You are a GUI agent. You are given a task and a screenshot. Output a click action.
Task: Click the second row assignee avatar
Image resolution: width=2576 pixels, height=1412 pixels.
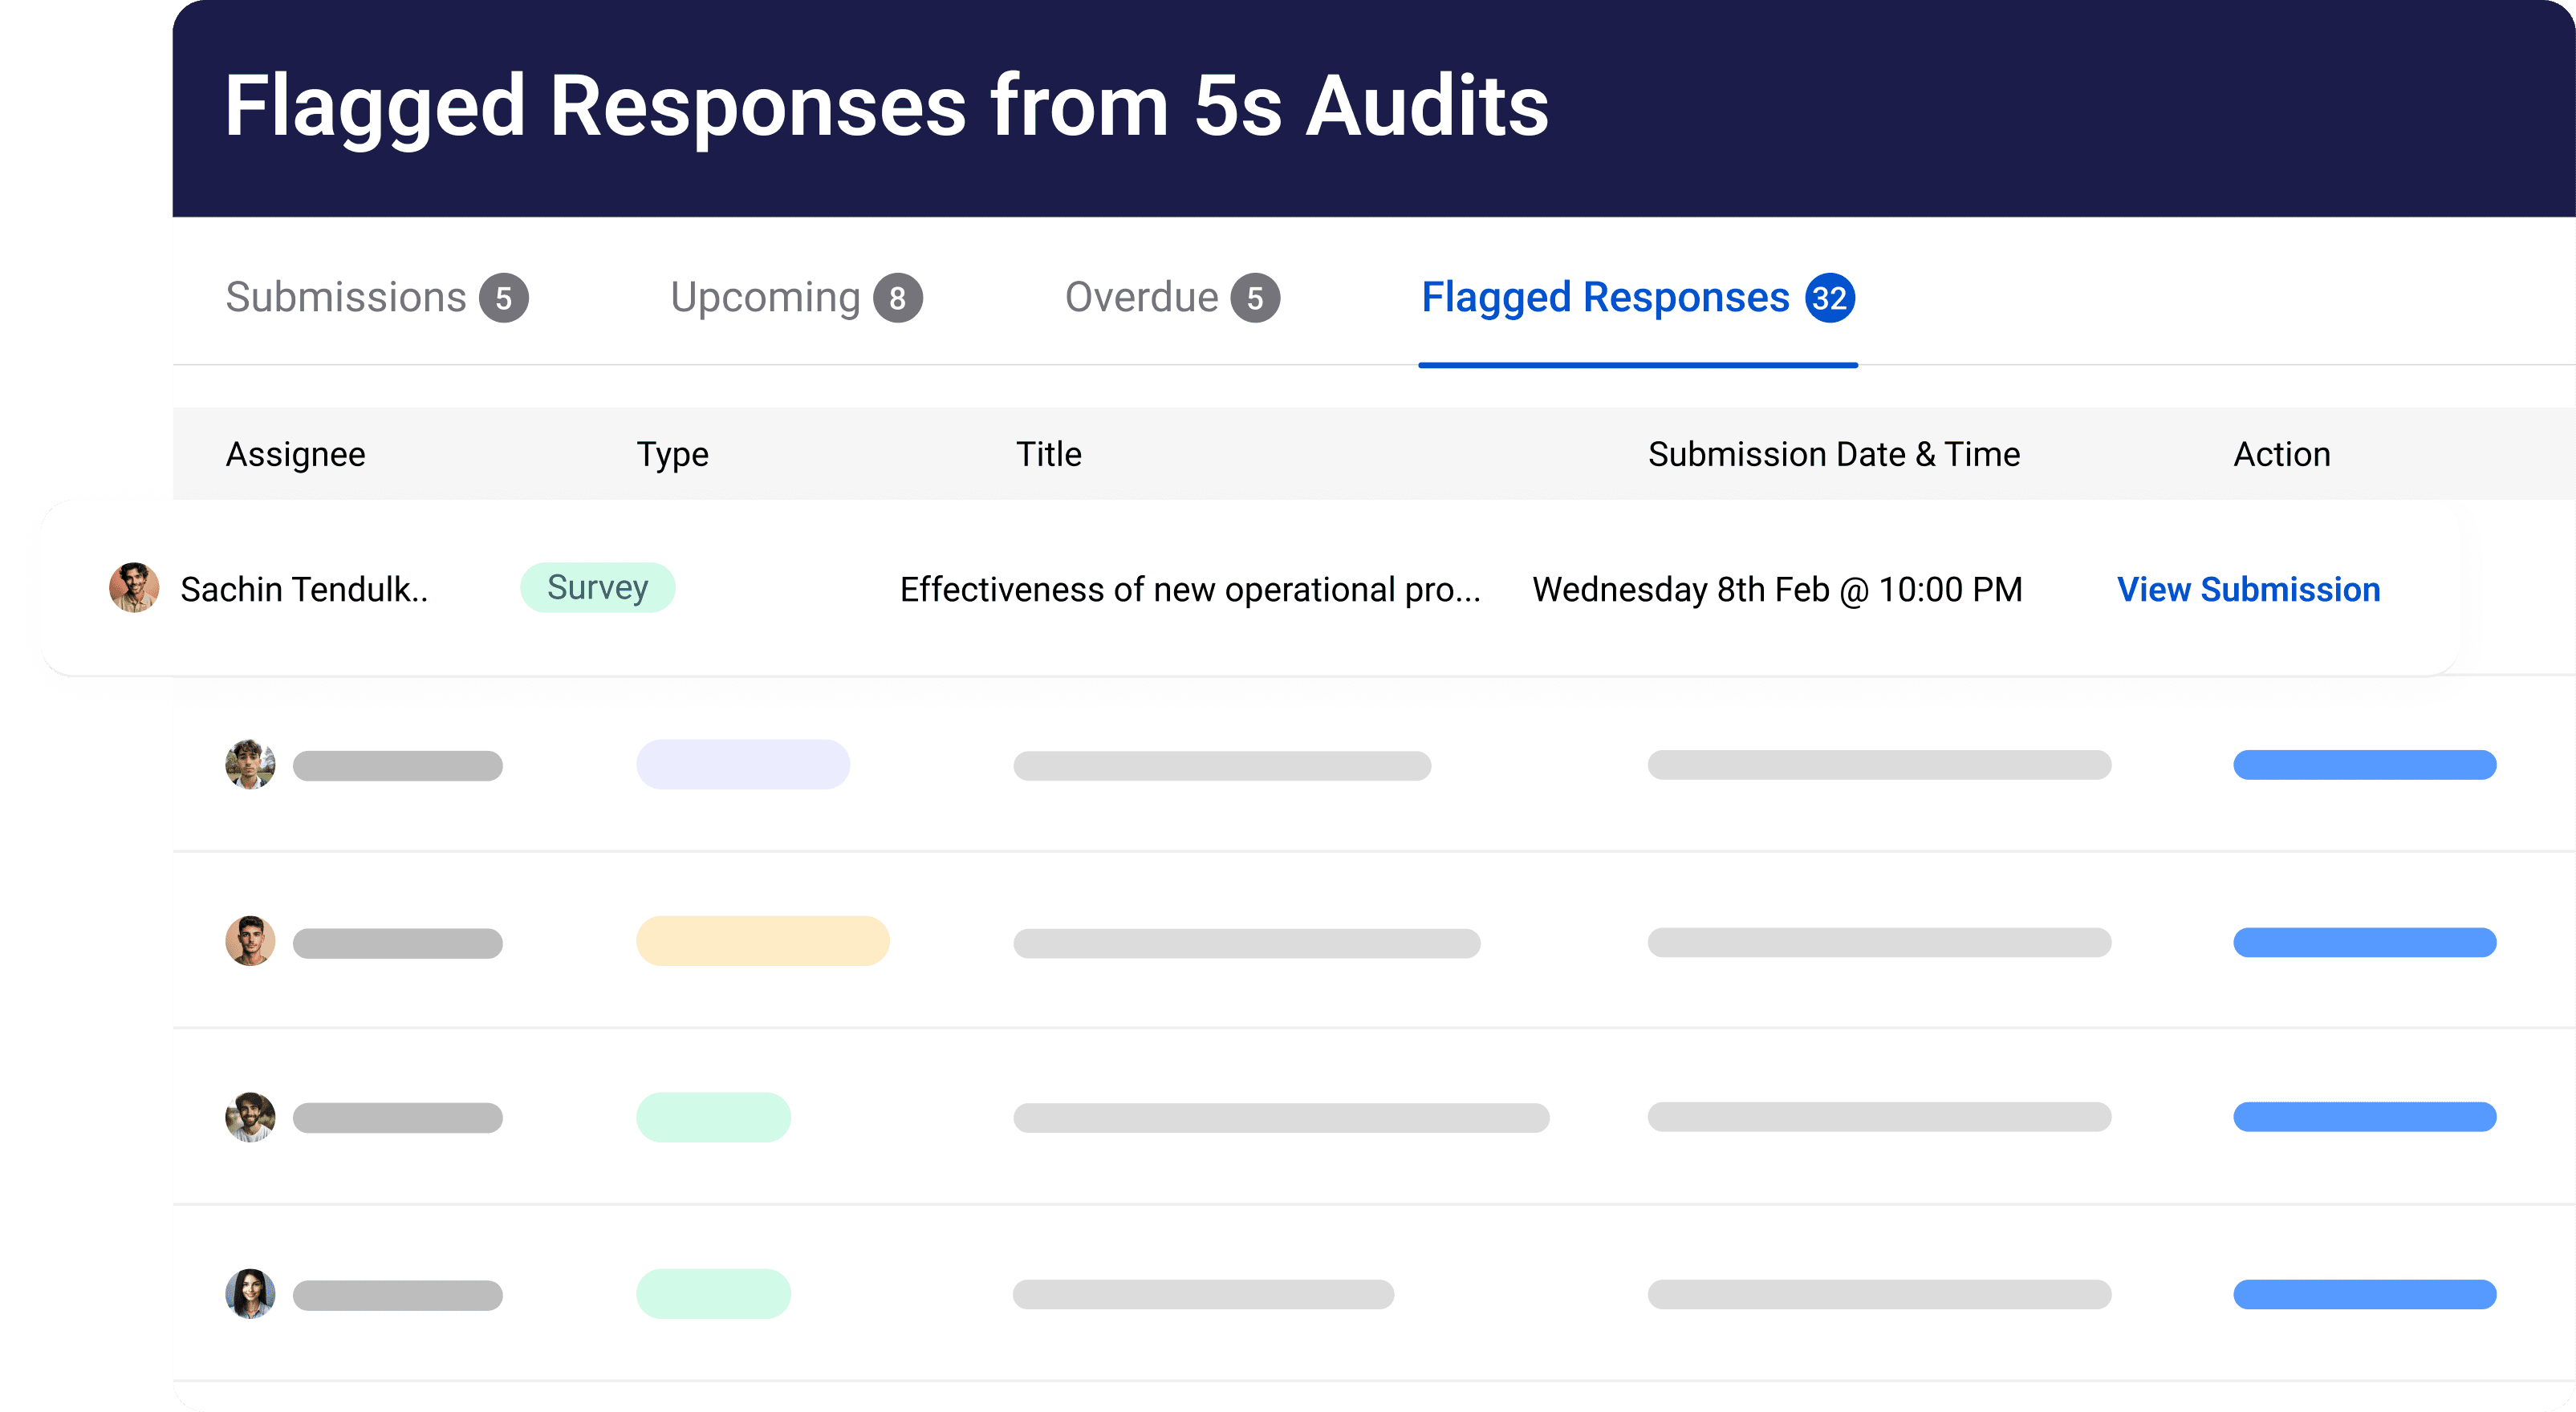pos(250,765)
